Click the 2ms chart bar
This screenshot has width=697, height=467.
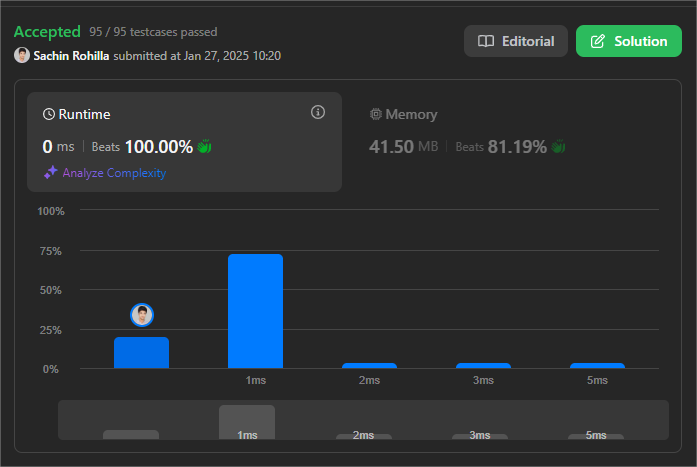tap(369, 366)
